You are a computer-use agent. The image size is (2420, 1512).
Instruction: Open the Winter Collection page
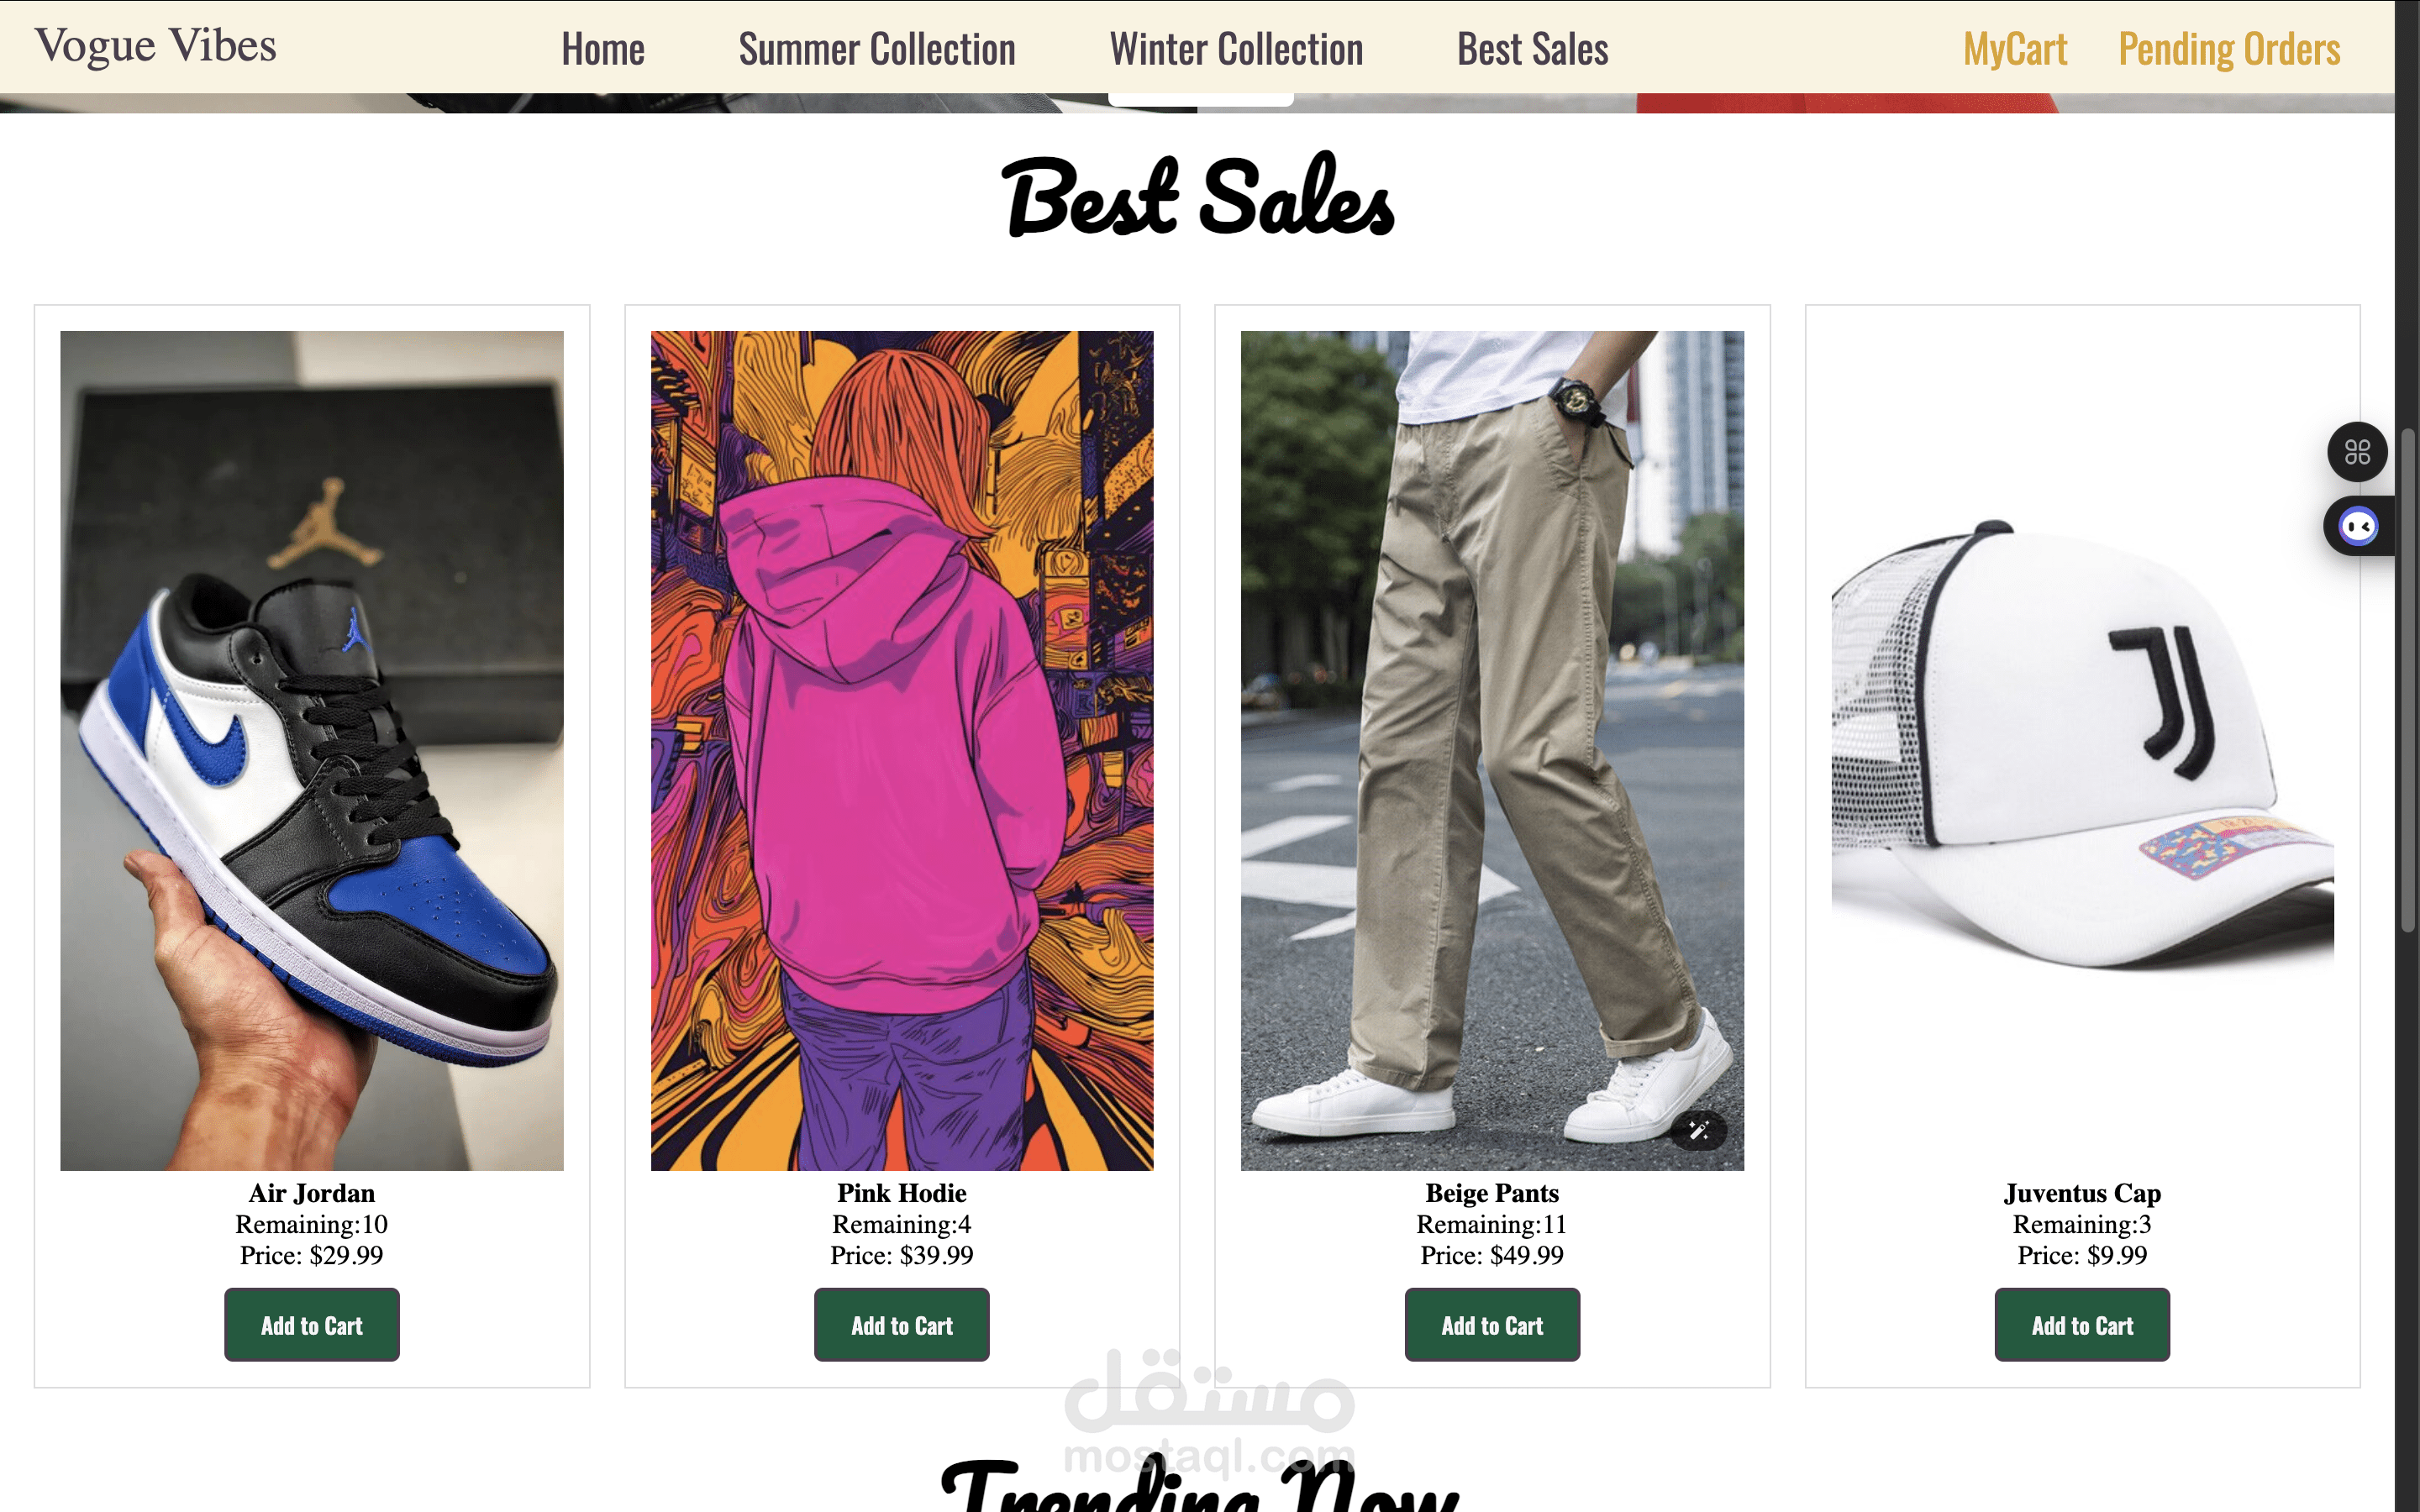pyautogui.click(x=1236, y=49)
